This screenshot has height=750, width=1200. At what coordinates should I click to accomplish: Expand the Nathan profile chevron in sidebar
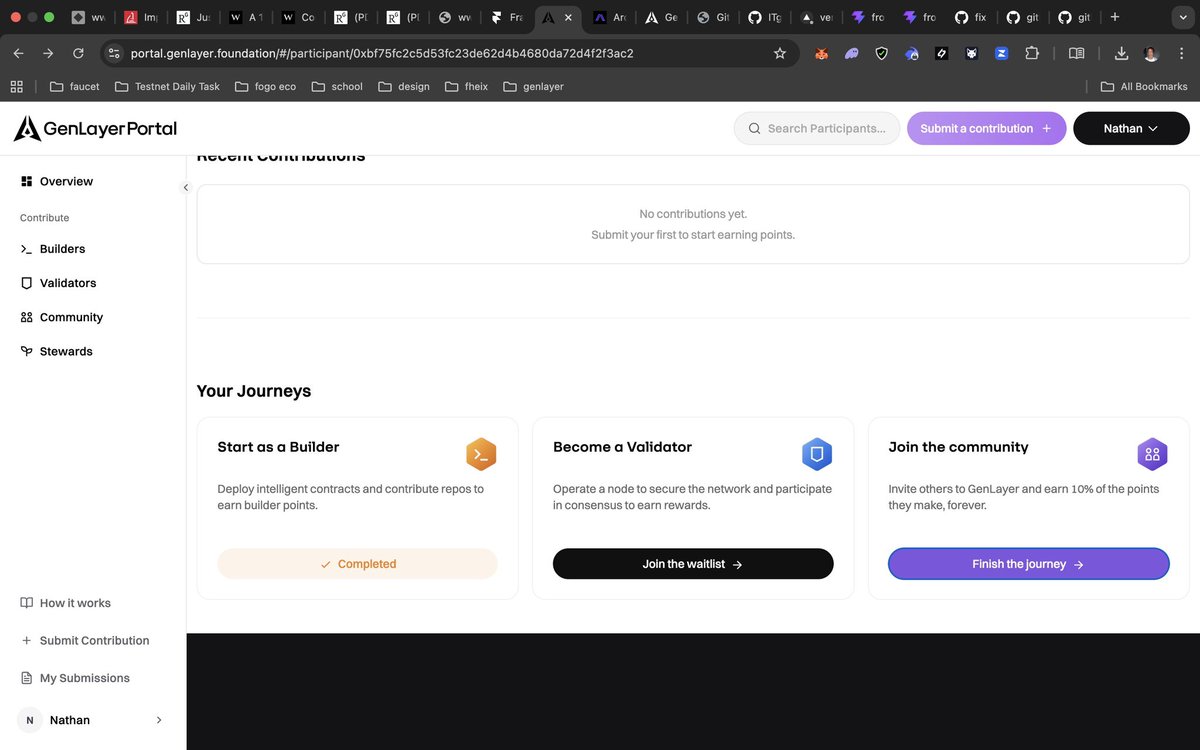pyautogui.click(x=159, y=720)
